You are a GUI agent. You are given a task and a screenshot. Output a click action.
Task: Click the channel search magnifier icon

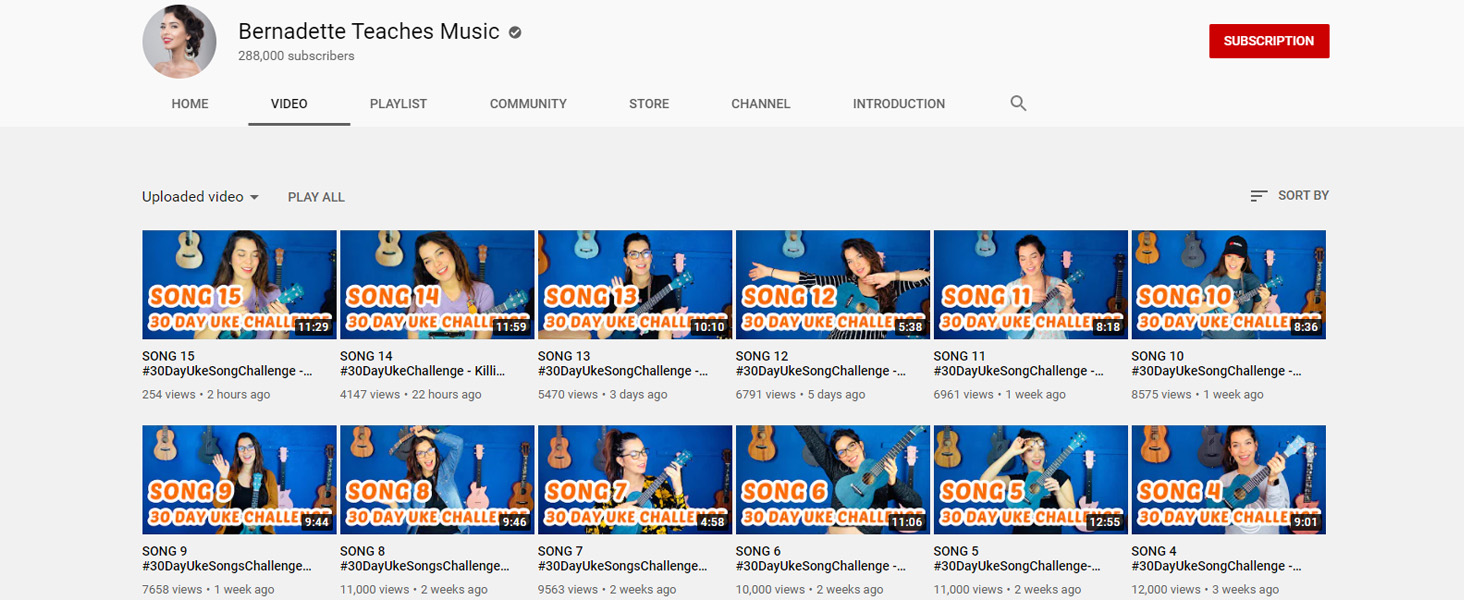[x=1018, y=103]
